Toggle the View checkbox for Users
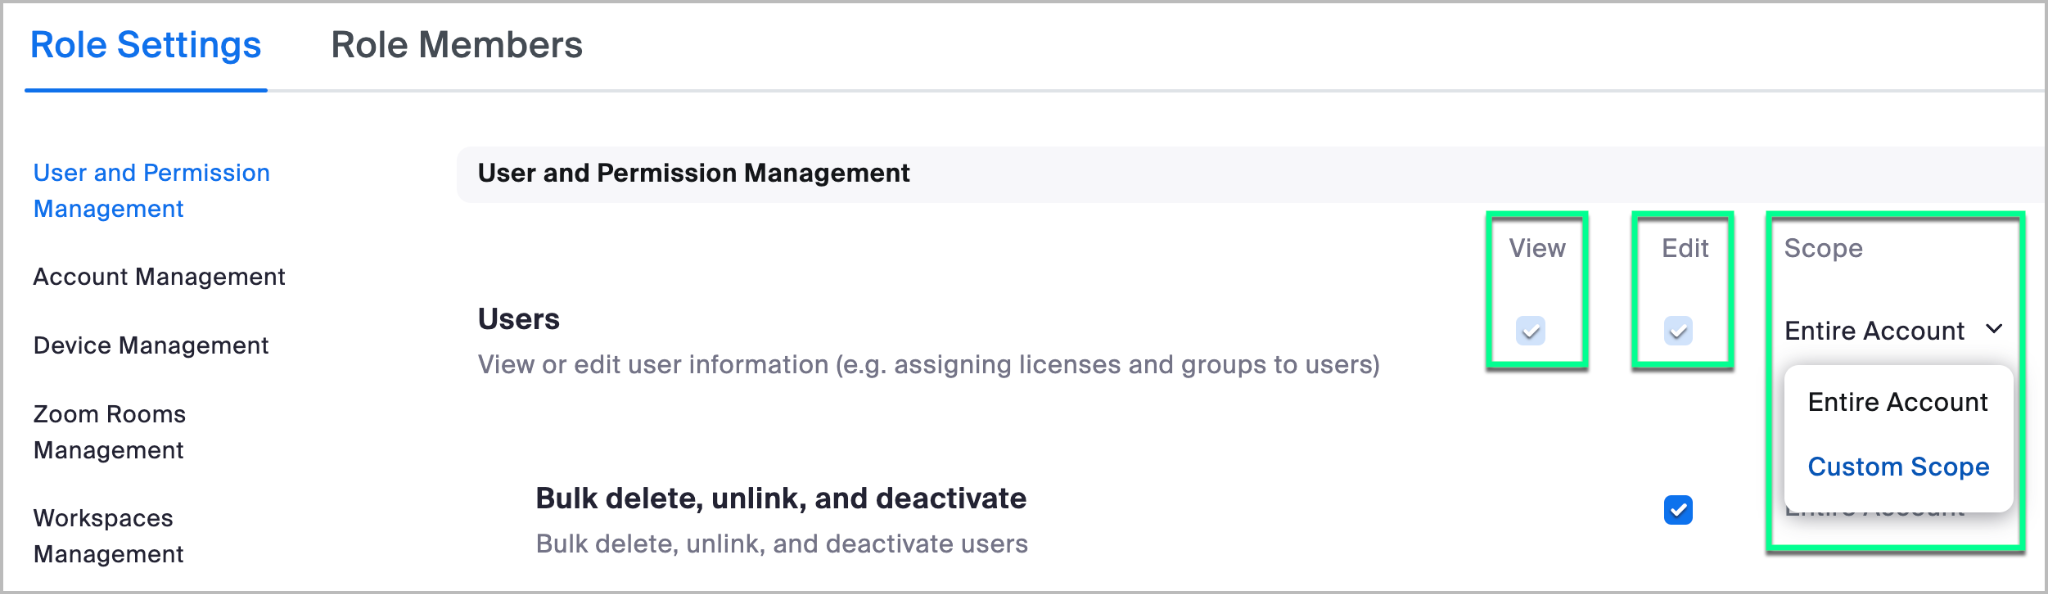 (1530, 330)
